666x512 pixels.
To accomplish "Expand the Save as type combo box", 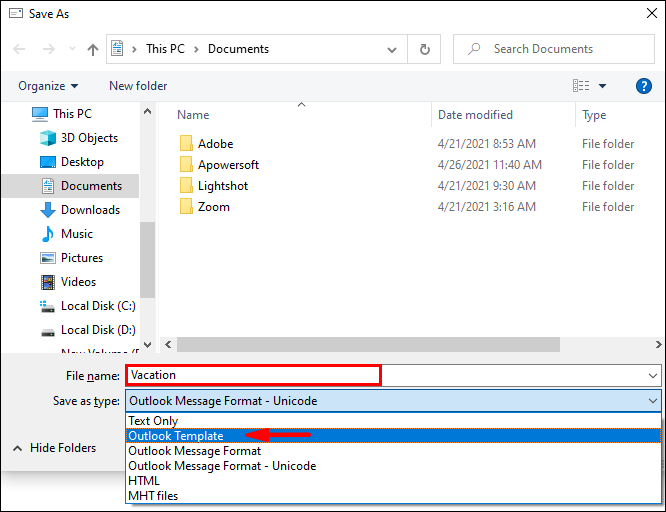I will pos(392,401).
